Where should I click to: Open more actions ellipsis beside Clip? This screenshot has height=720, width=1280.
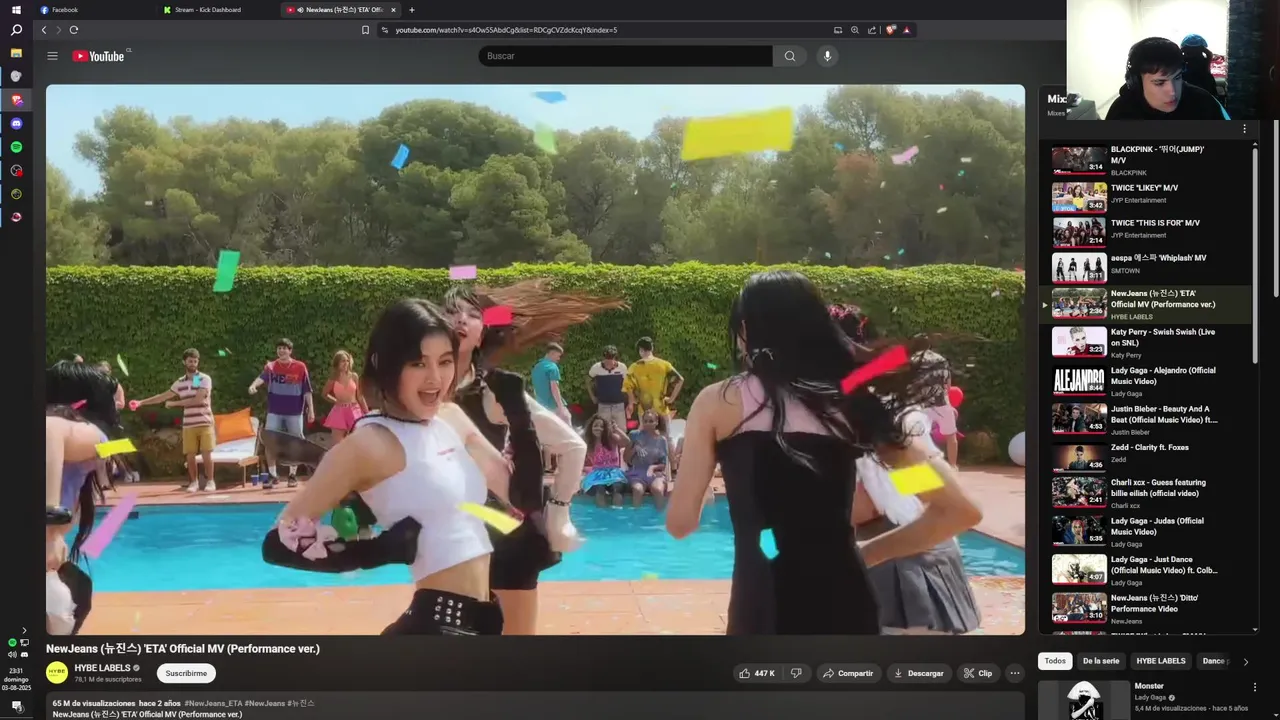click(1015, 673)
